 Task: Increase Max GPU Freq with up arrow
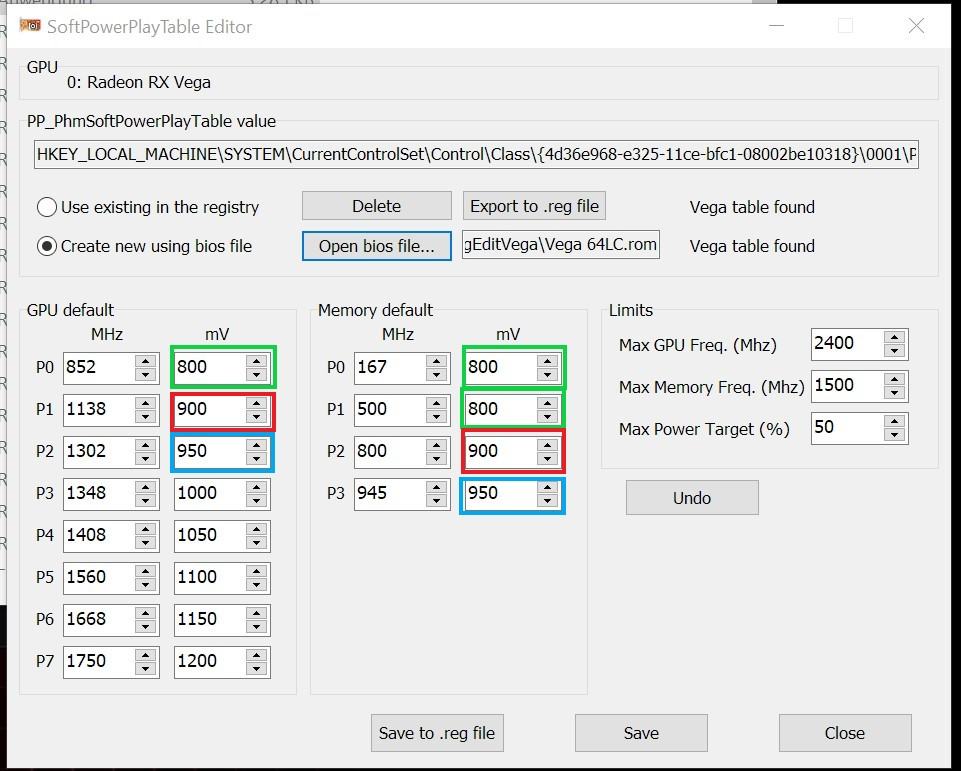point(895,337)
